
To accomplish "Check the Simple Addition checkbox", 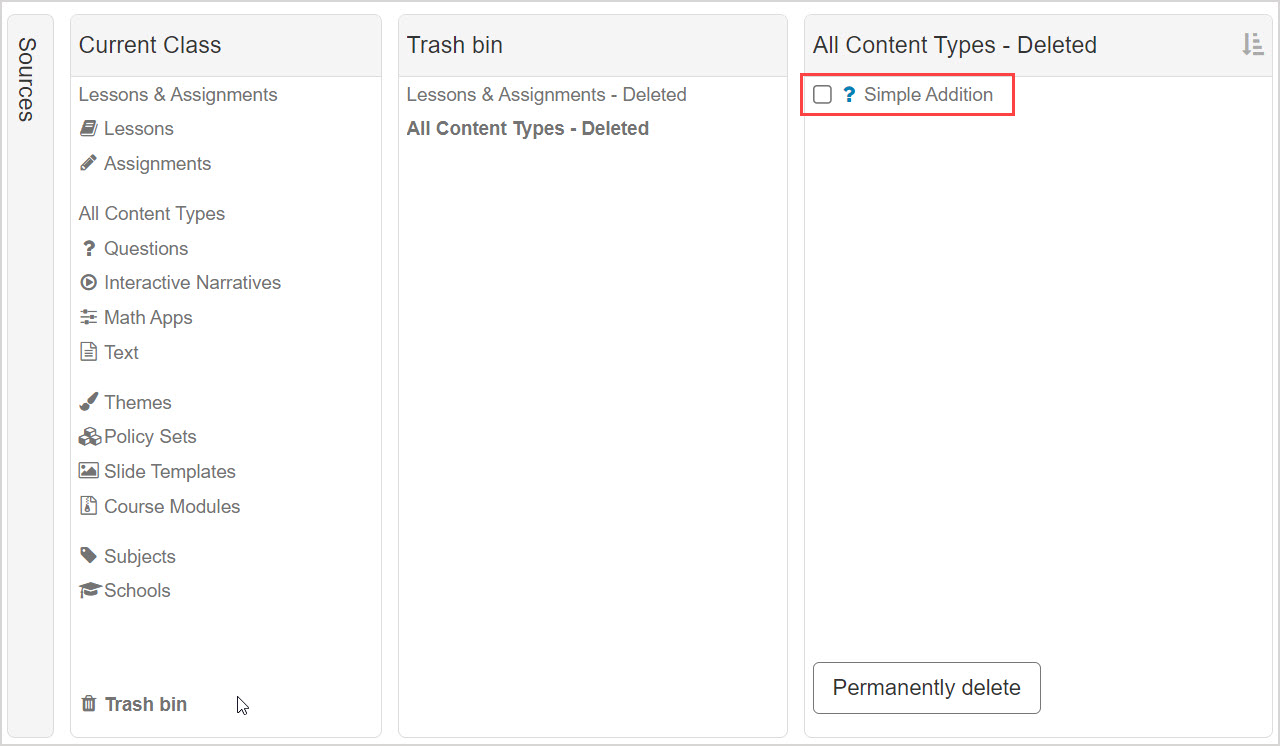I will [822, 95].
